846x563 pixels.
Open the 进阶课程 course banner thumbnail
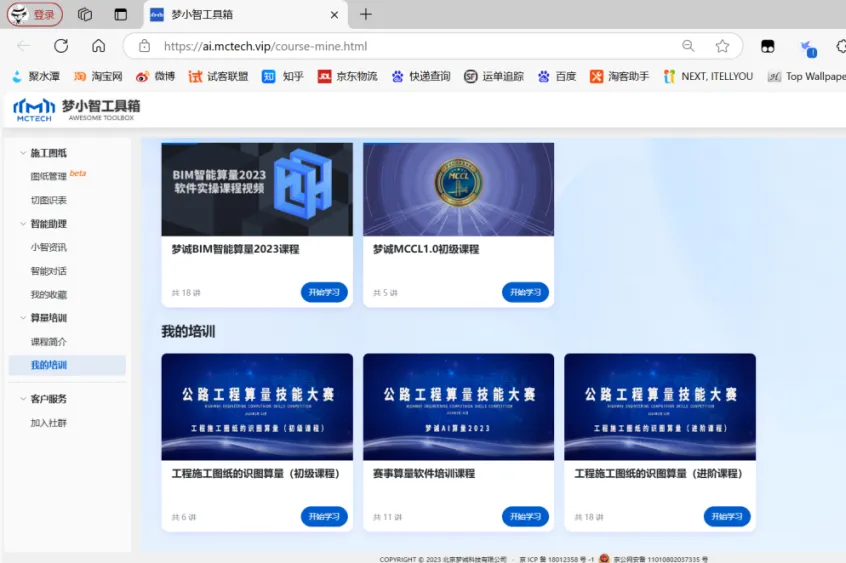tap(660, 407)
